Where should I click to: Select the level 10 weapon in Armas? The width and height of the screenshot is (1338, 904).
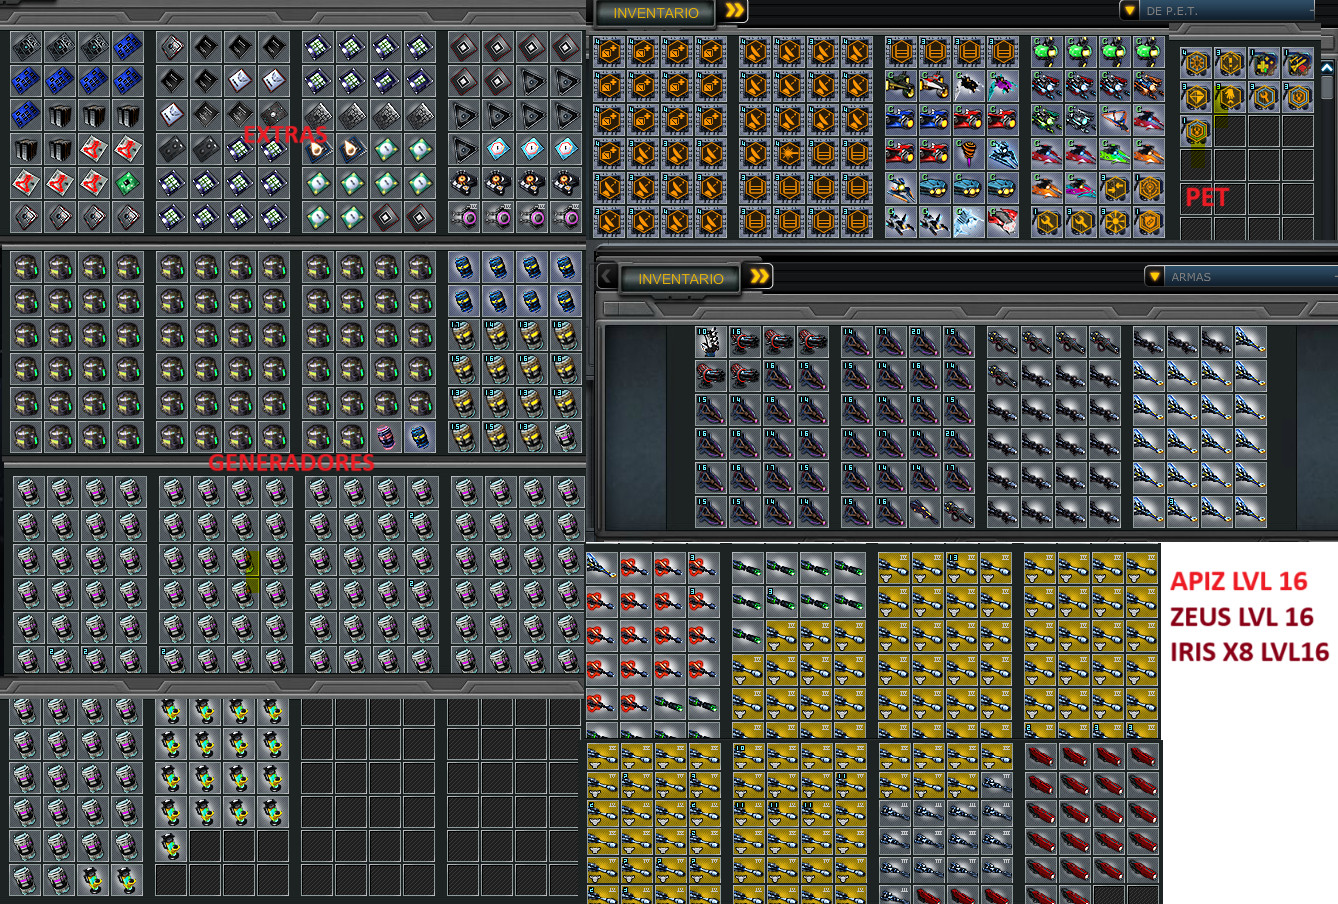pyautogui.click(x=711, y=343)
